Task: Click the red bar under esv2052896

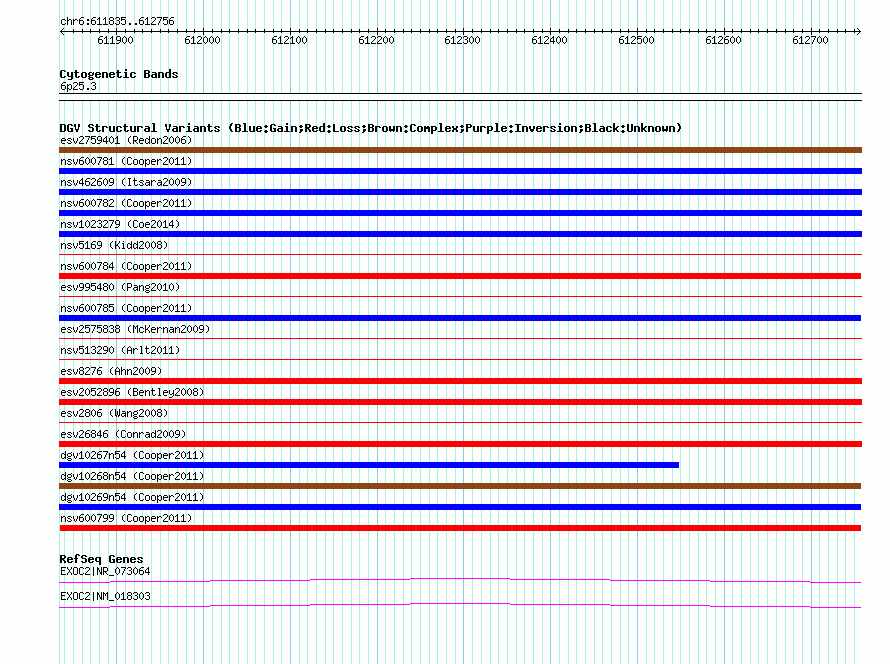Action: 460,402
